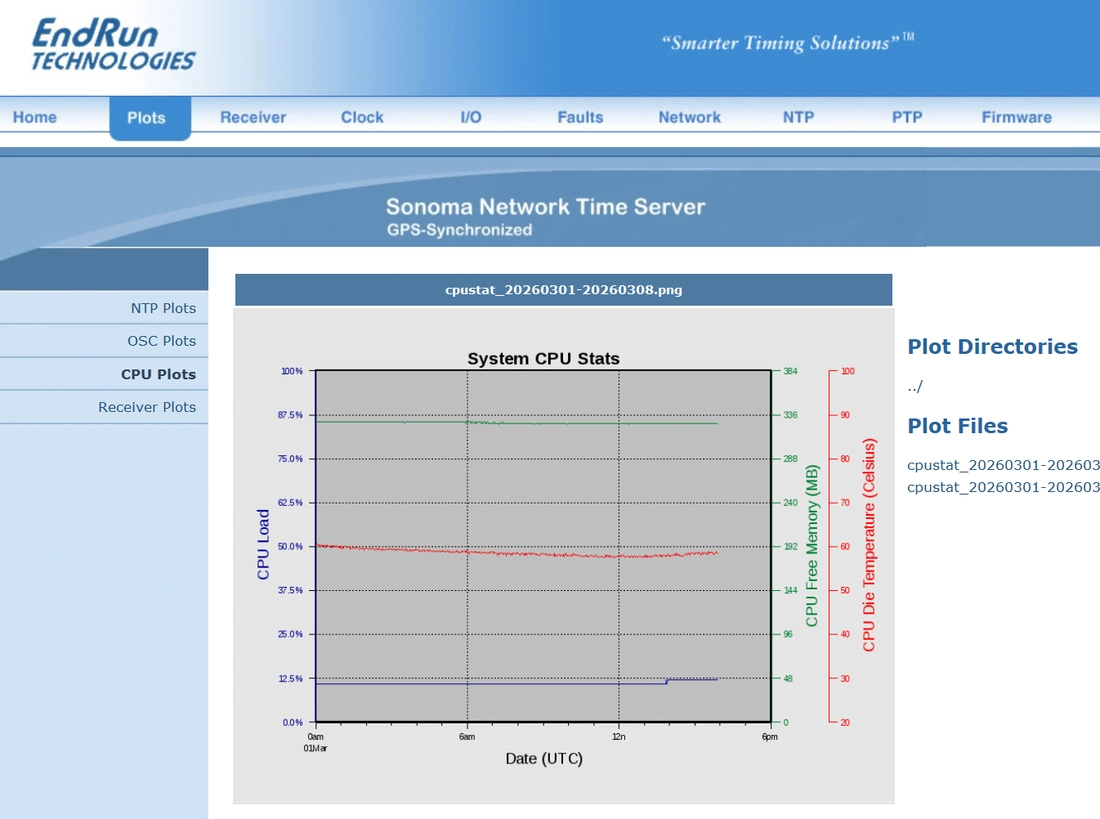Image resolution: width=1100 pixels, height=819 pixels.
Task: Click the Smarter Timing Solutions slogan
Action: tap(788, 43)
